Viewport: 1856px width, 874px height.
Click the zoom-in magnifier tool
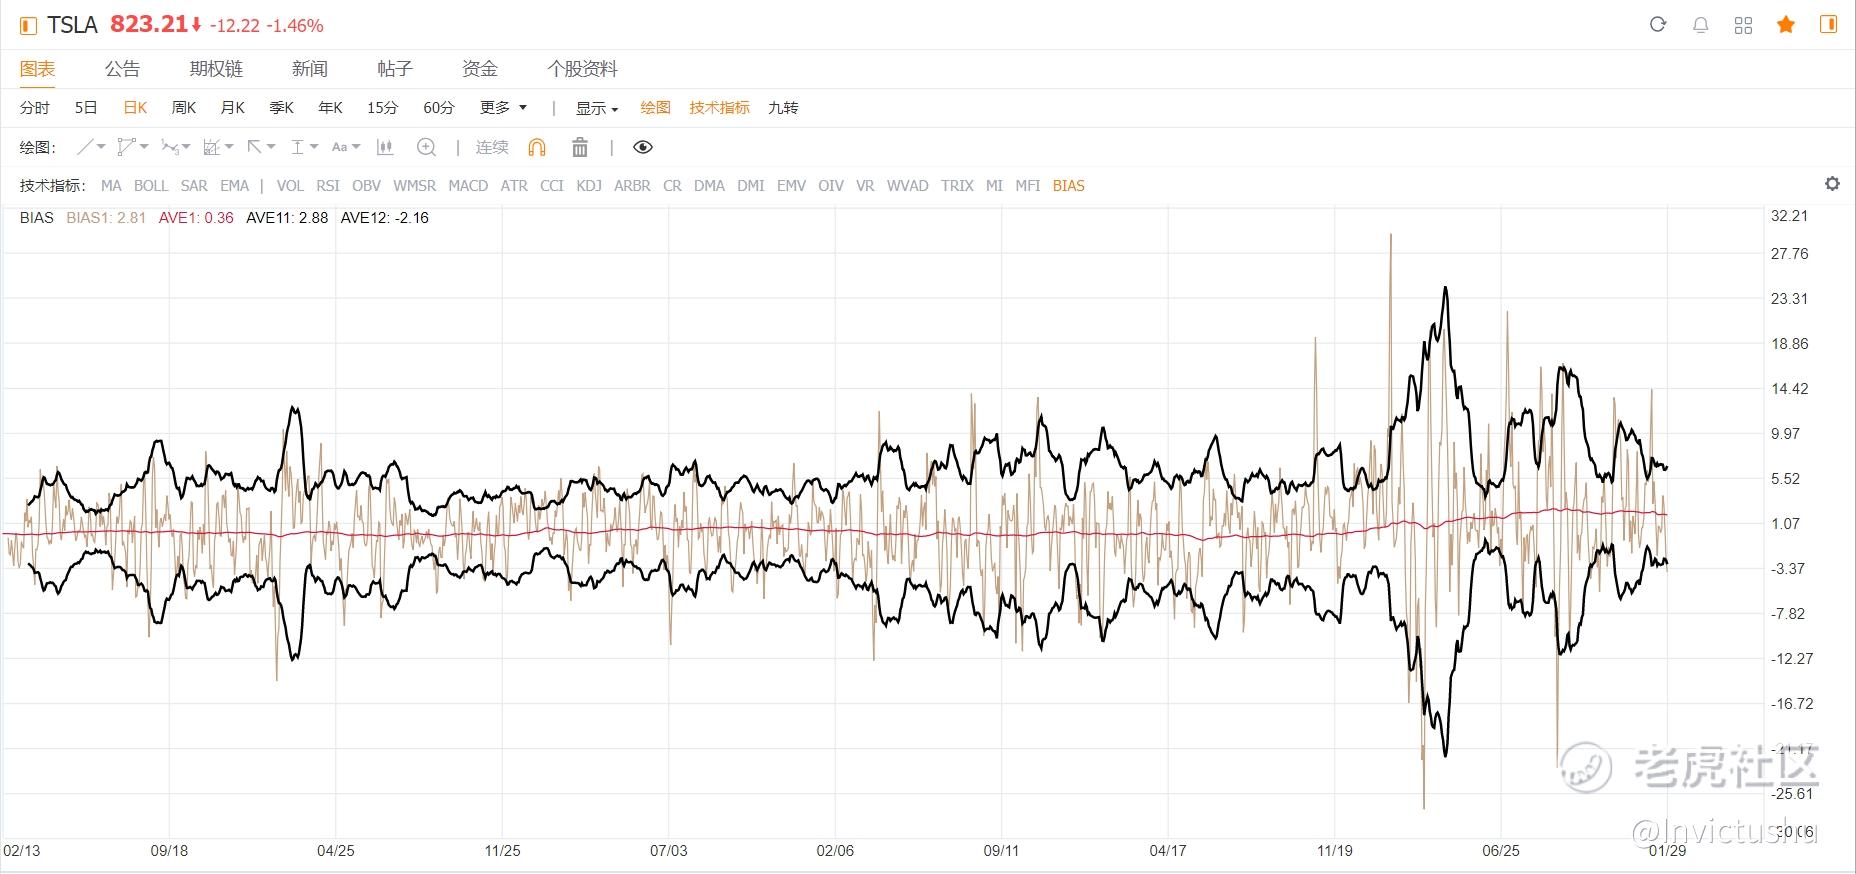(426, 147)
